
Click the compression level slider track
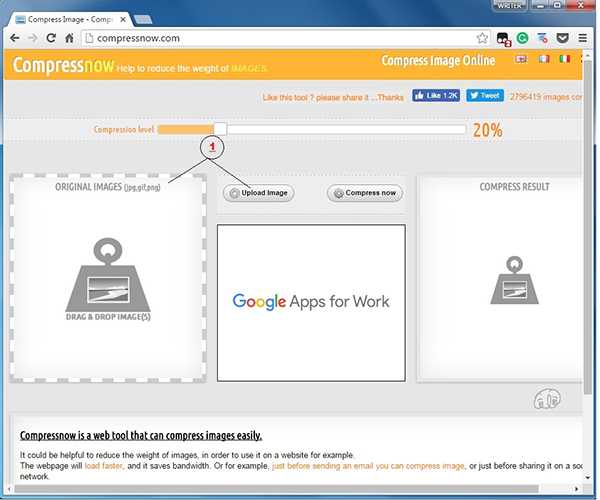point(311,129)
